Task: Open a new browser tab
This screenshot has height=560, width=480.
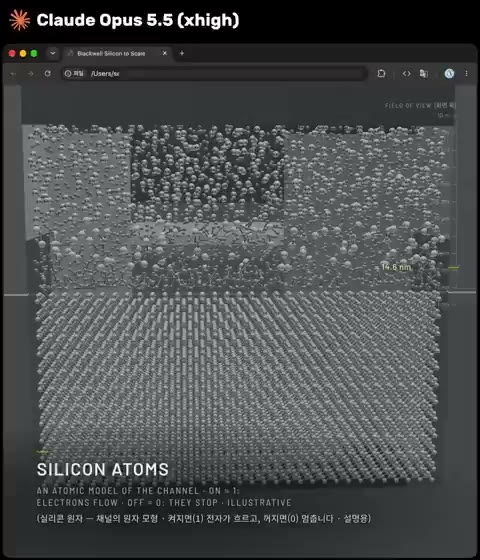Action: [x=182, y=53]
